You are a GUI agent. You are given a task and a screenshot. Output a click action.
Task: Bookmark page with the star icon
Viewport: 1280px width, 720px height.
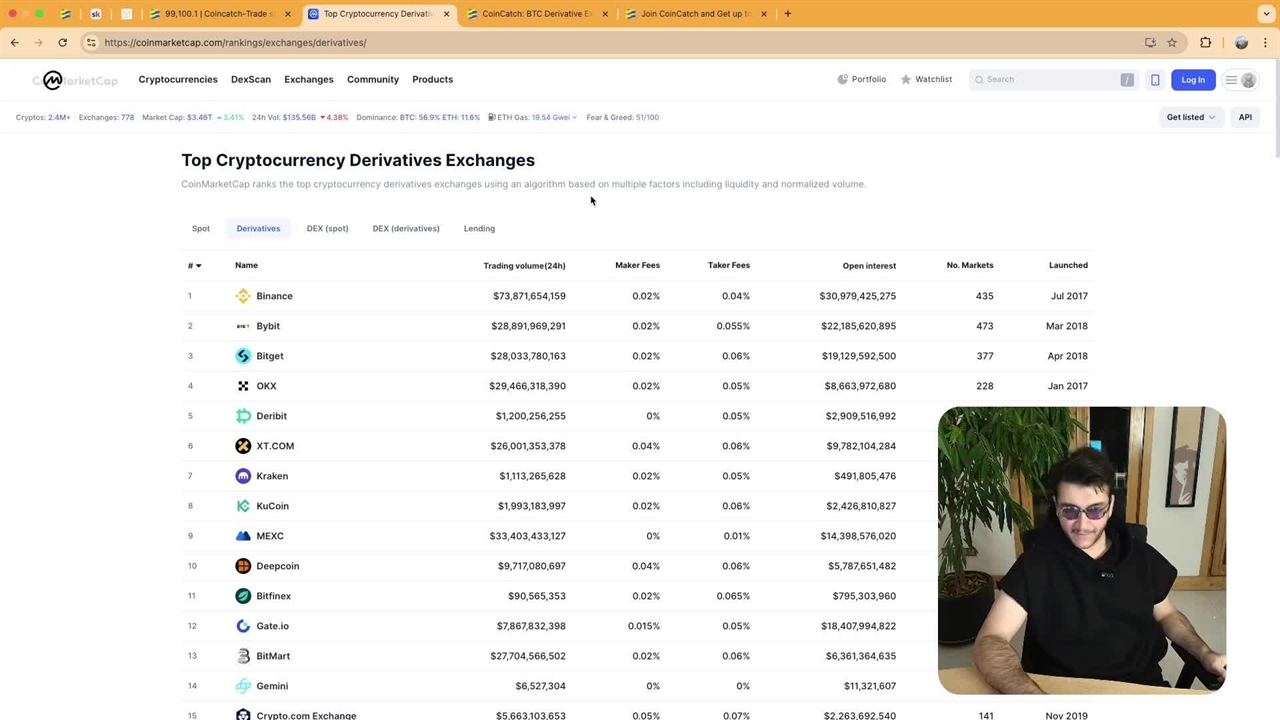pos(1172,43)
